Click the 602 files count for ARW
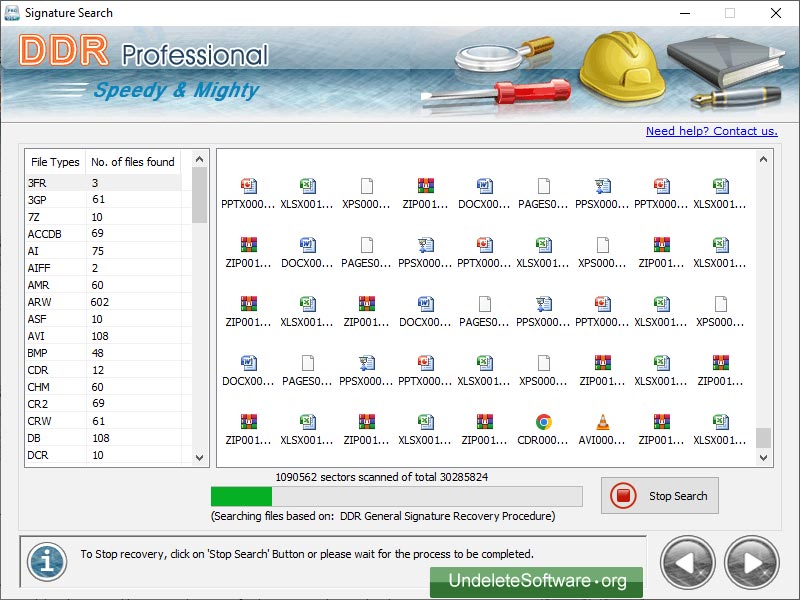This screenshot has height=600, width=800. (x=99, y=302)
